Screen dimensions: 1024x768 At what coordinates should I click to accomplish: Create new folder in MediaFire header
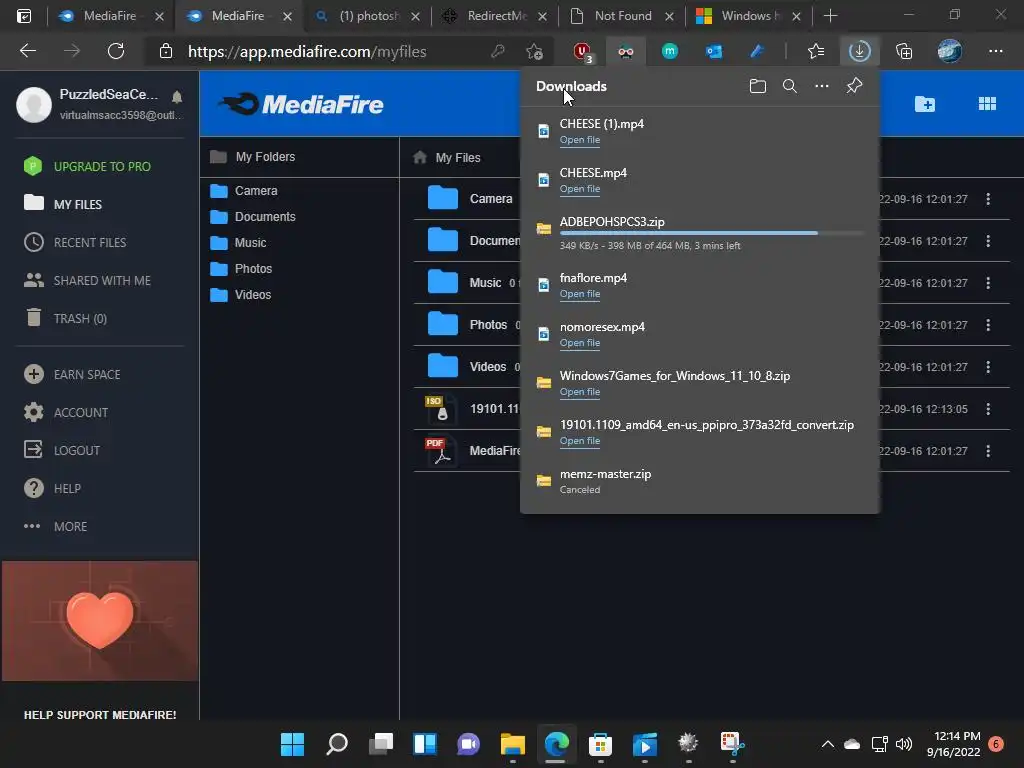tap(925, 104)
